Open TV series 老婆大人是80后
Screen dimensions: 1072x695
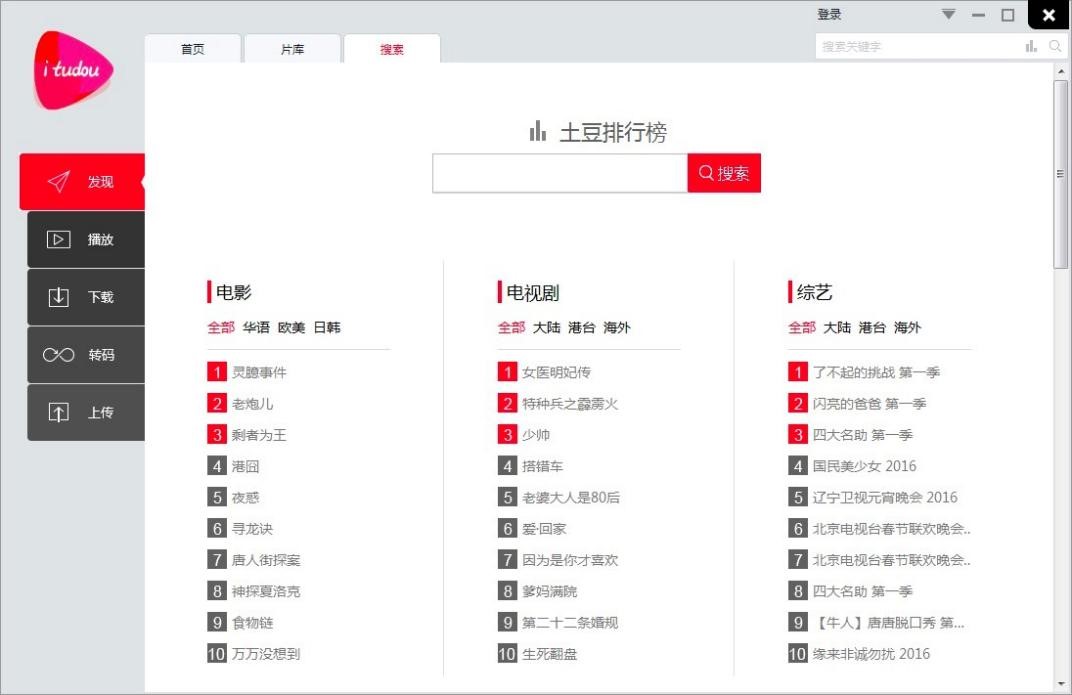pos(571,498)
